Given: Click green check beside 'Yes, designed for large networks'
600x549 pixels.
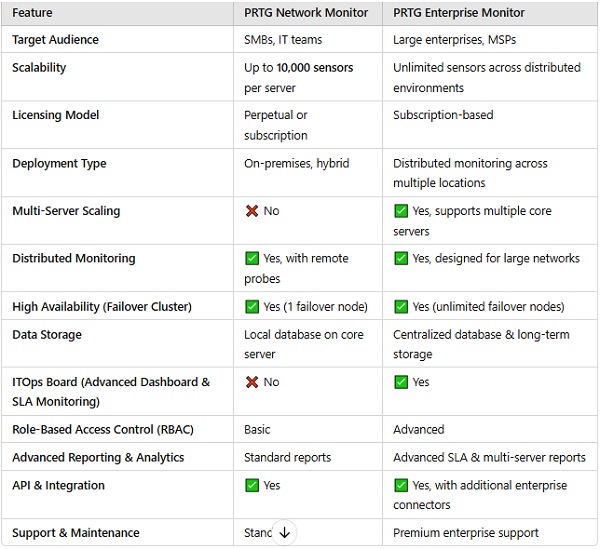Looking at the screenshot, I should click(401, 258).
